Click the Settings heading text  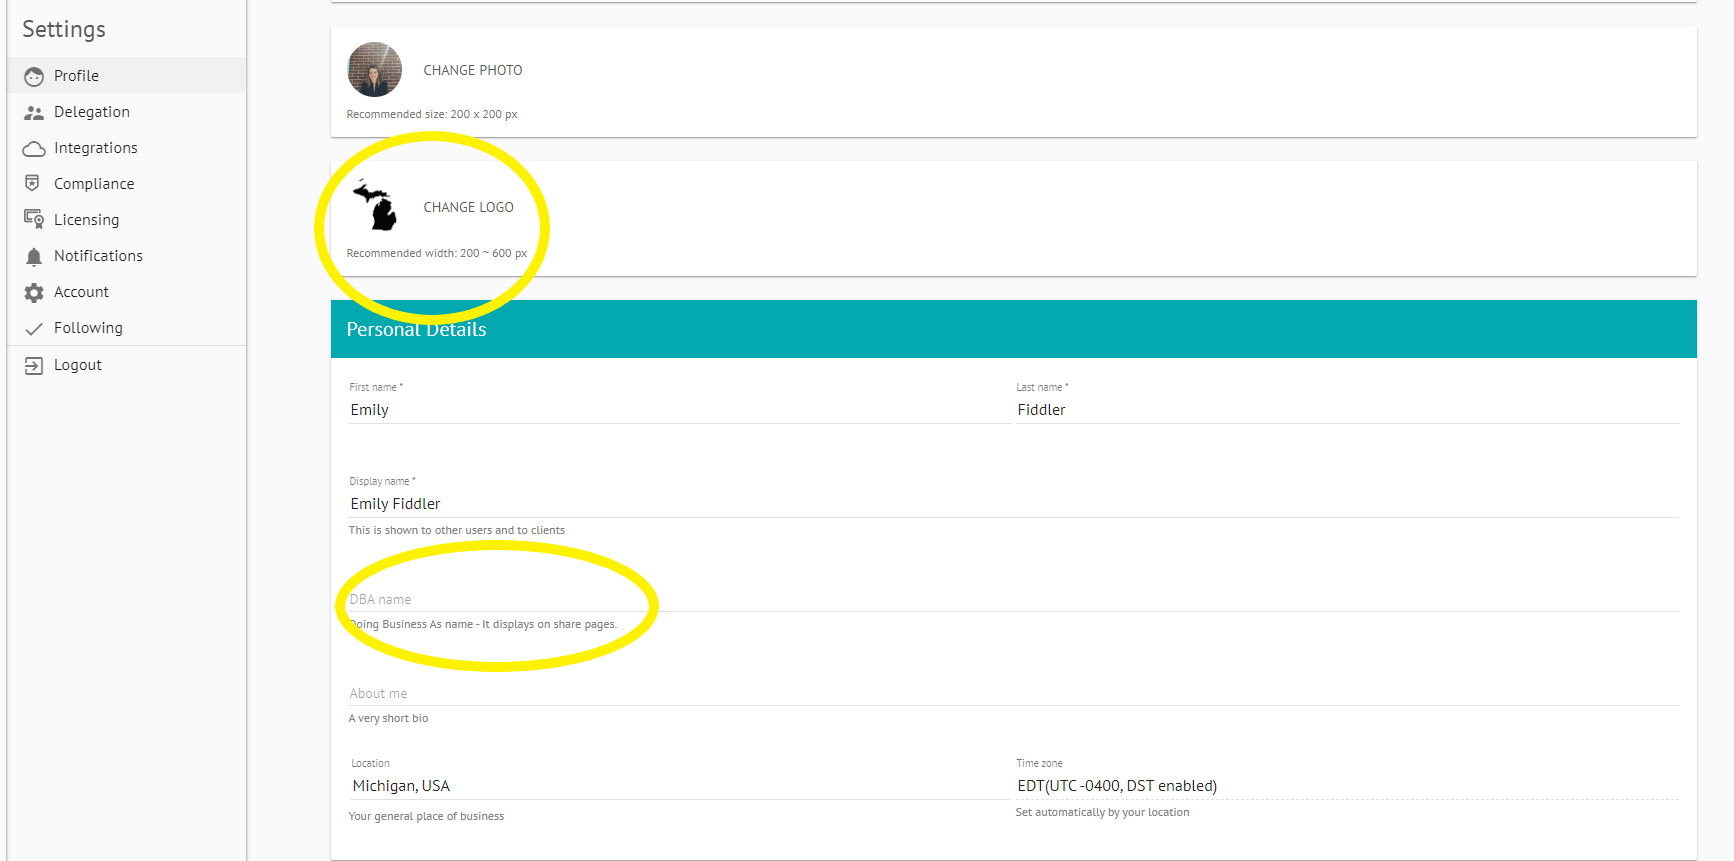(64, 29)
